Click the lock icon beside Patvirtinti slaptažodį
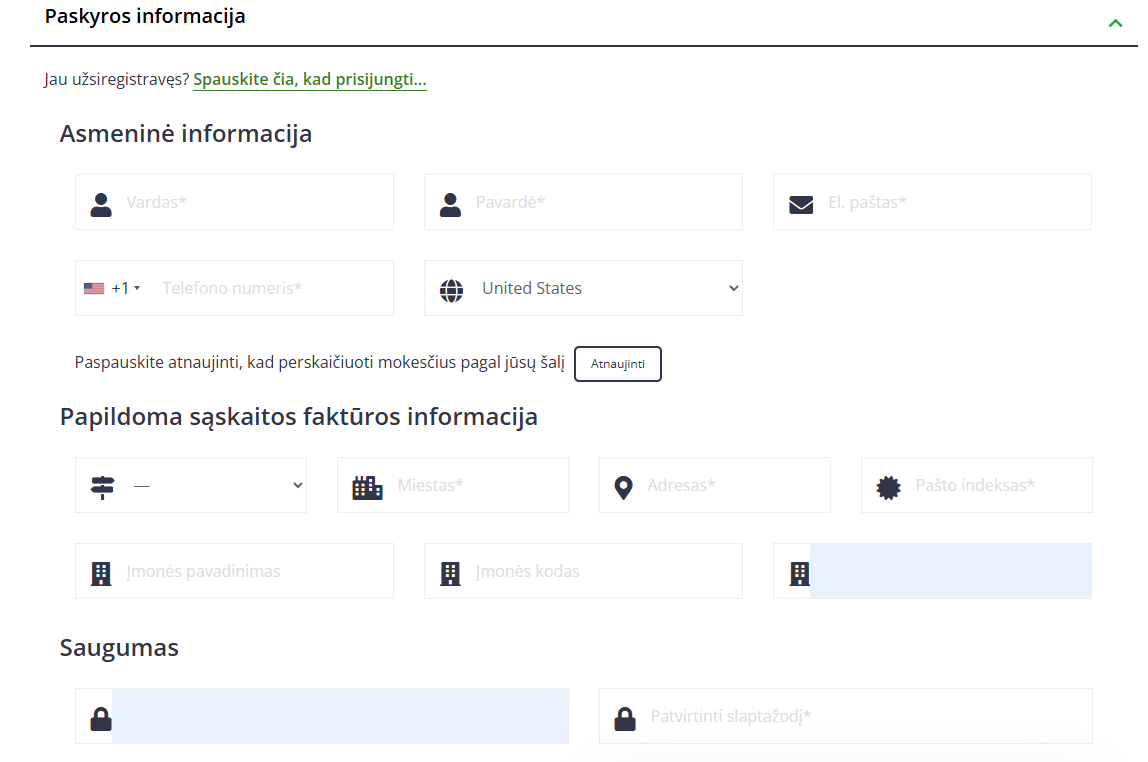Viewport: 1148px width, 762px height. click(625, 718)
